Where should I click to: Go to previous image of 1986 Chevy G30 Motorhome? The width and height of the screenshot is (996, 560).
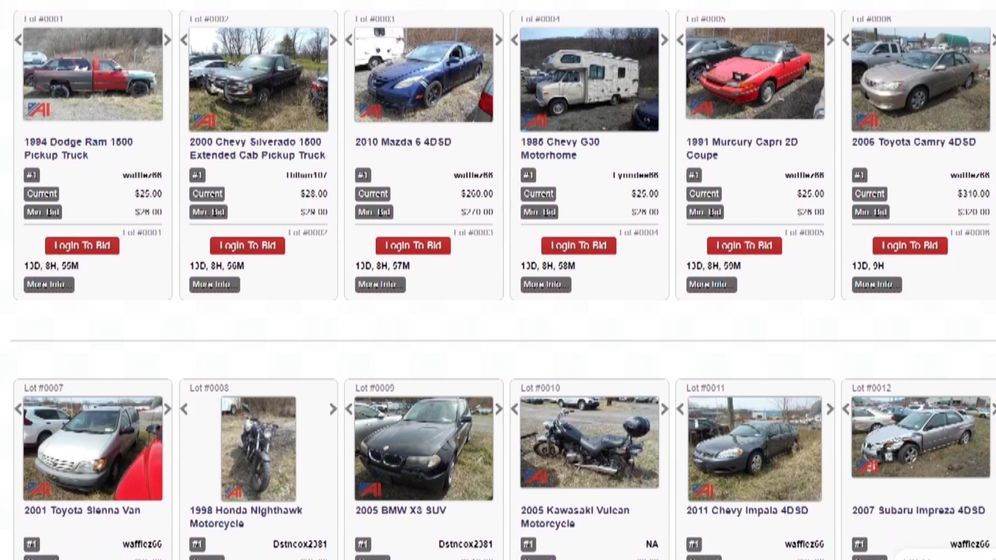coord(515,40)
